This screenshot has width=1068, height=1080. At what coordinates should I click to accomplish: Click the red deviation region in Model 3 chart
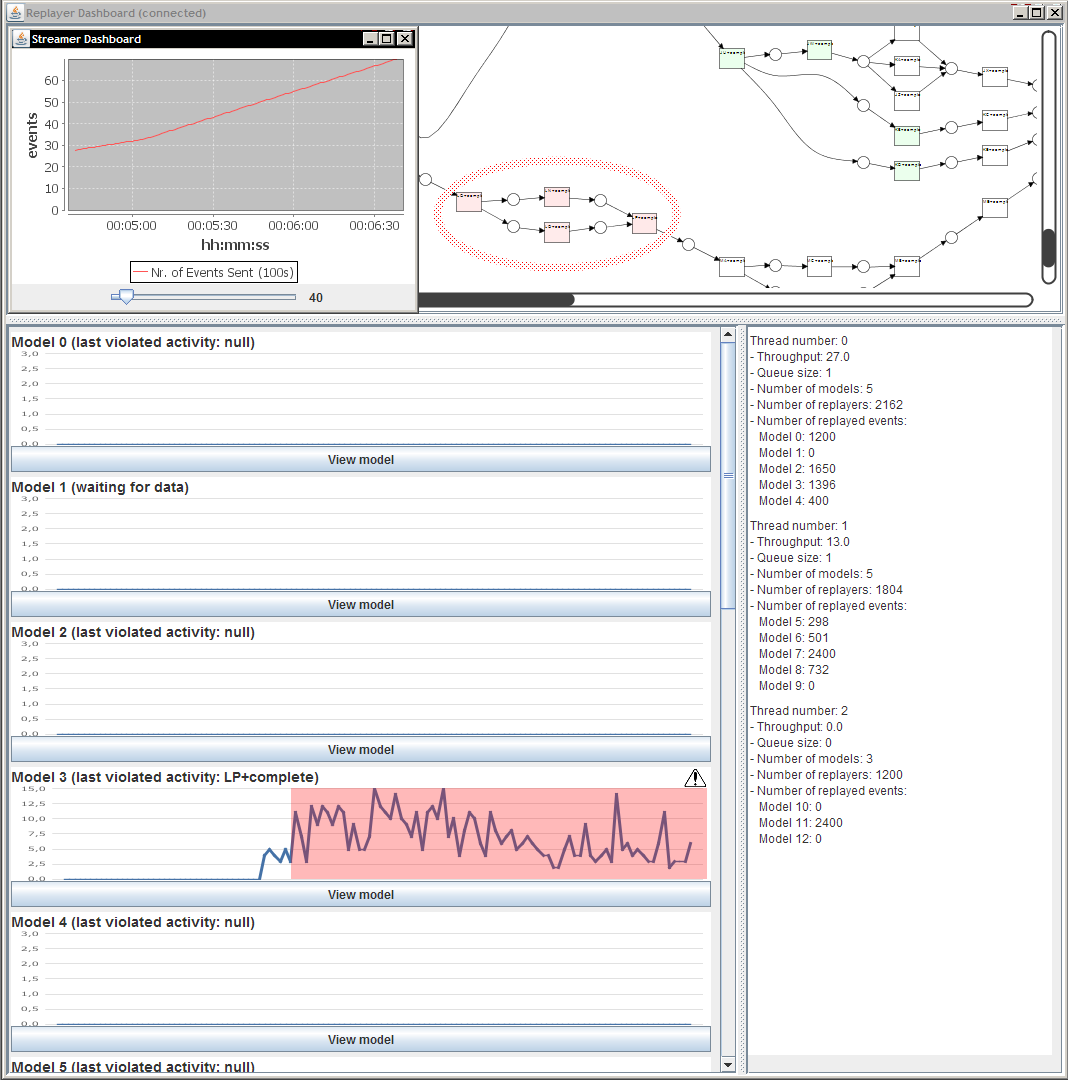499,833
